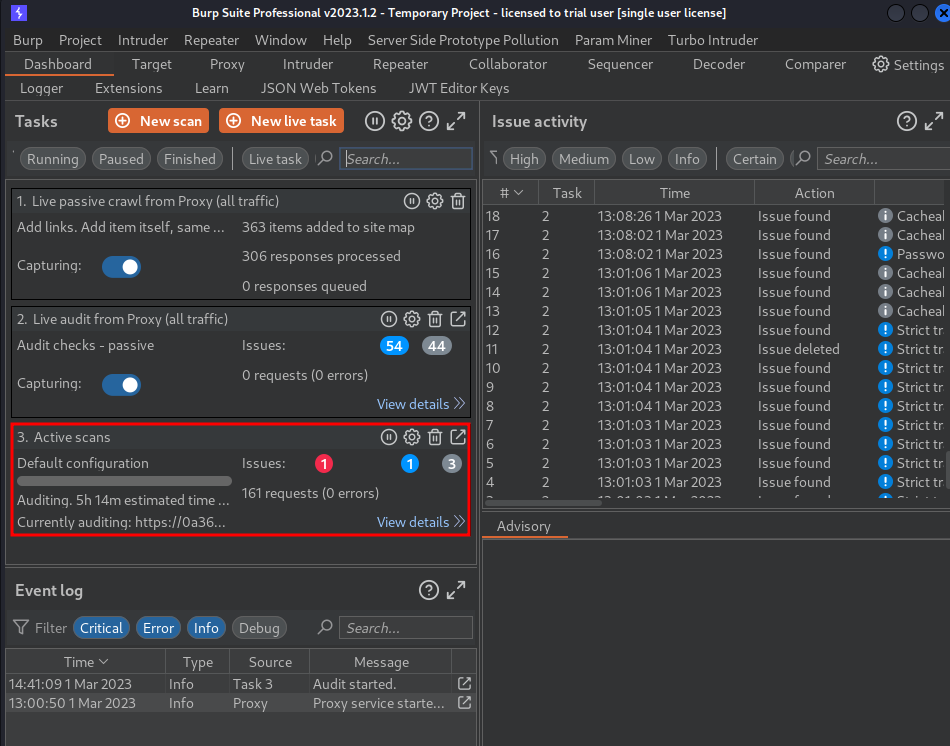The width and height of the screenshot is (950, 746).
Task: Toggle the Paused tasks filter
Action: tap(121, 159)
